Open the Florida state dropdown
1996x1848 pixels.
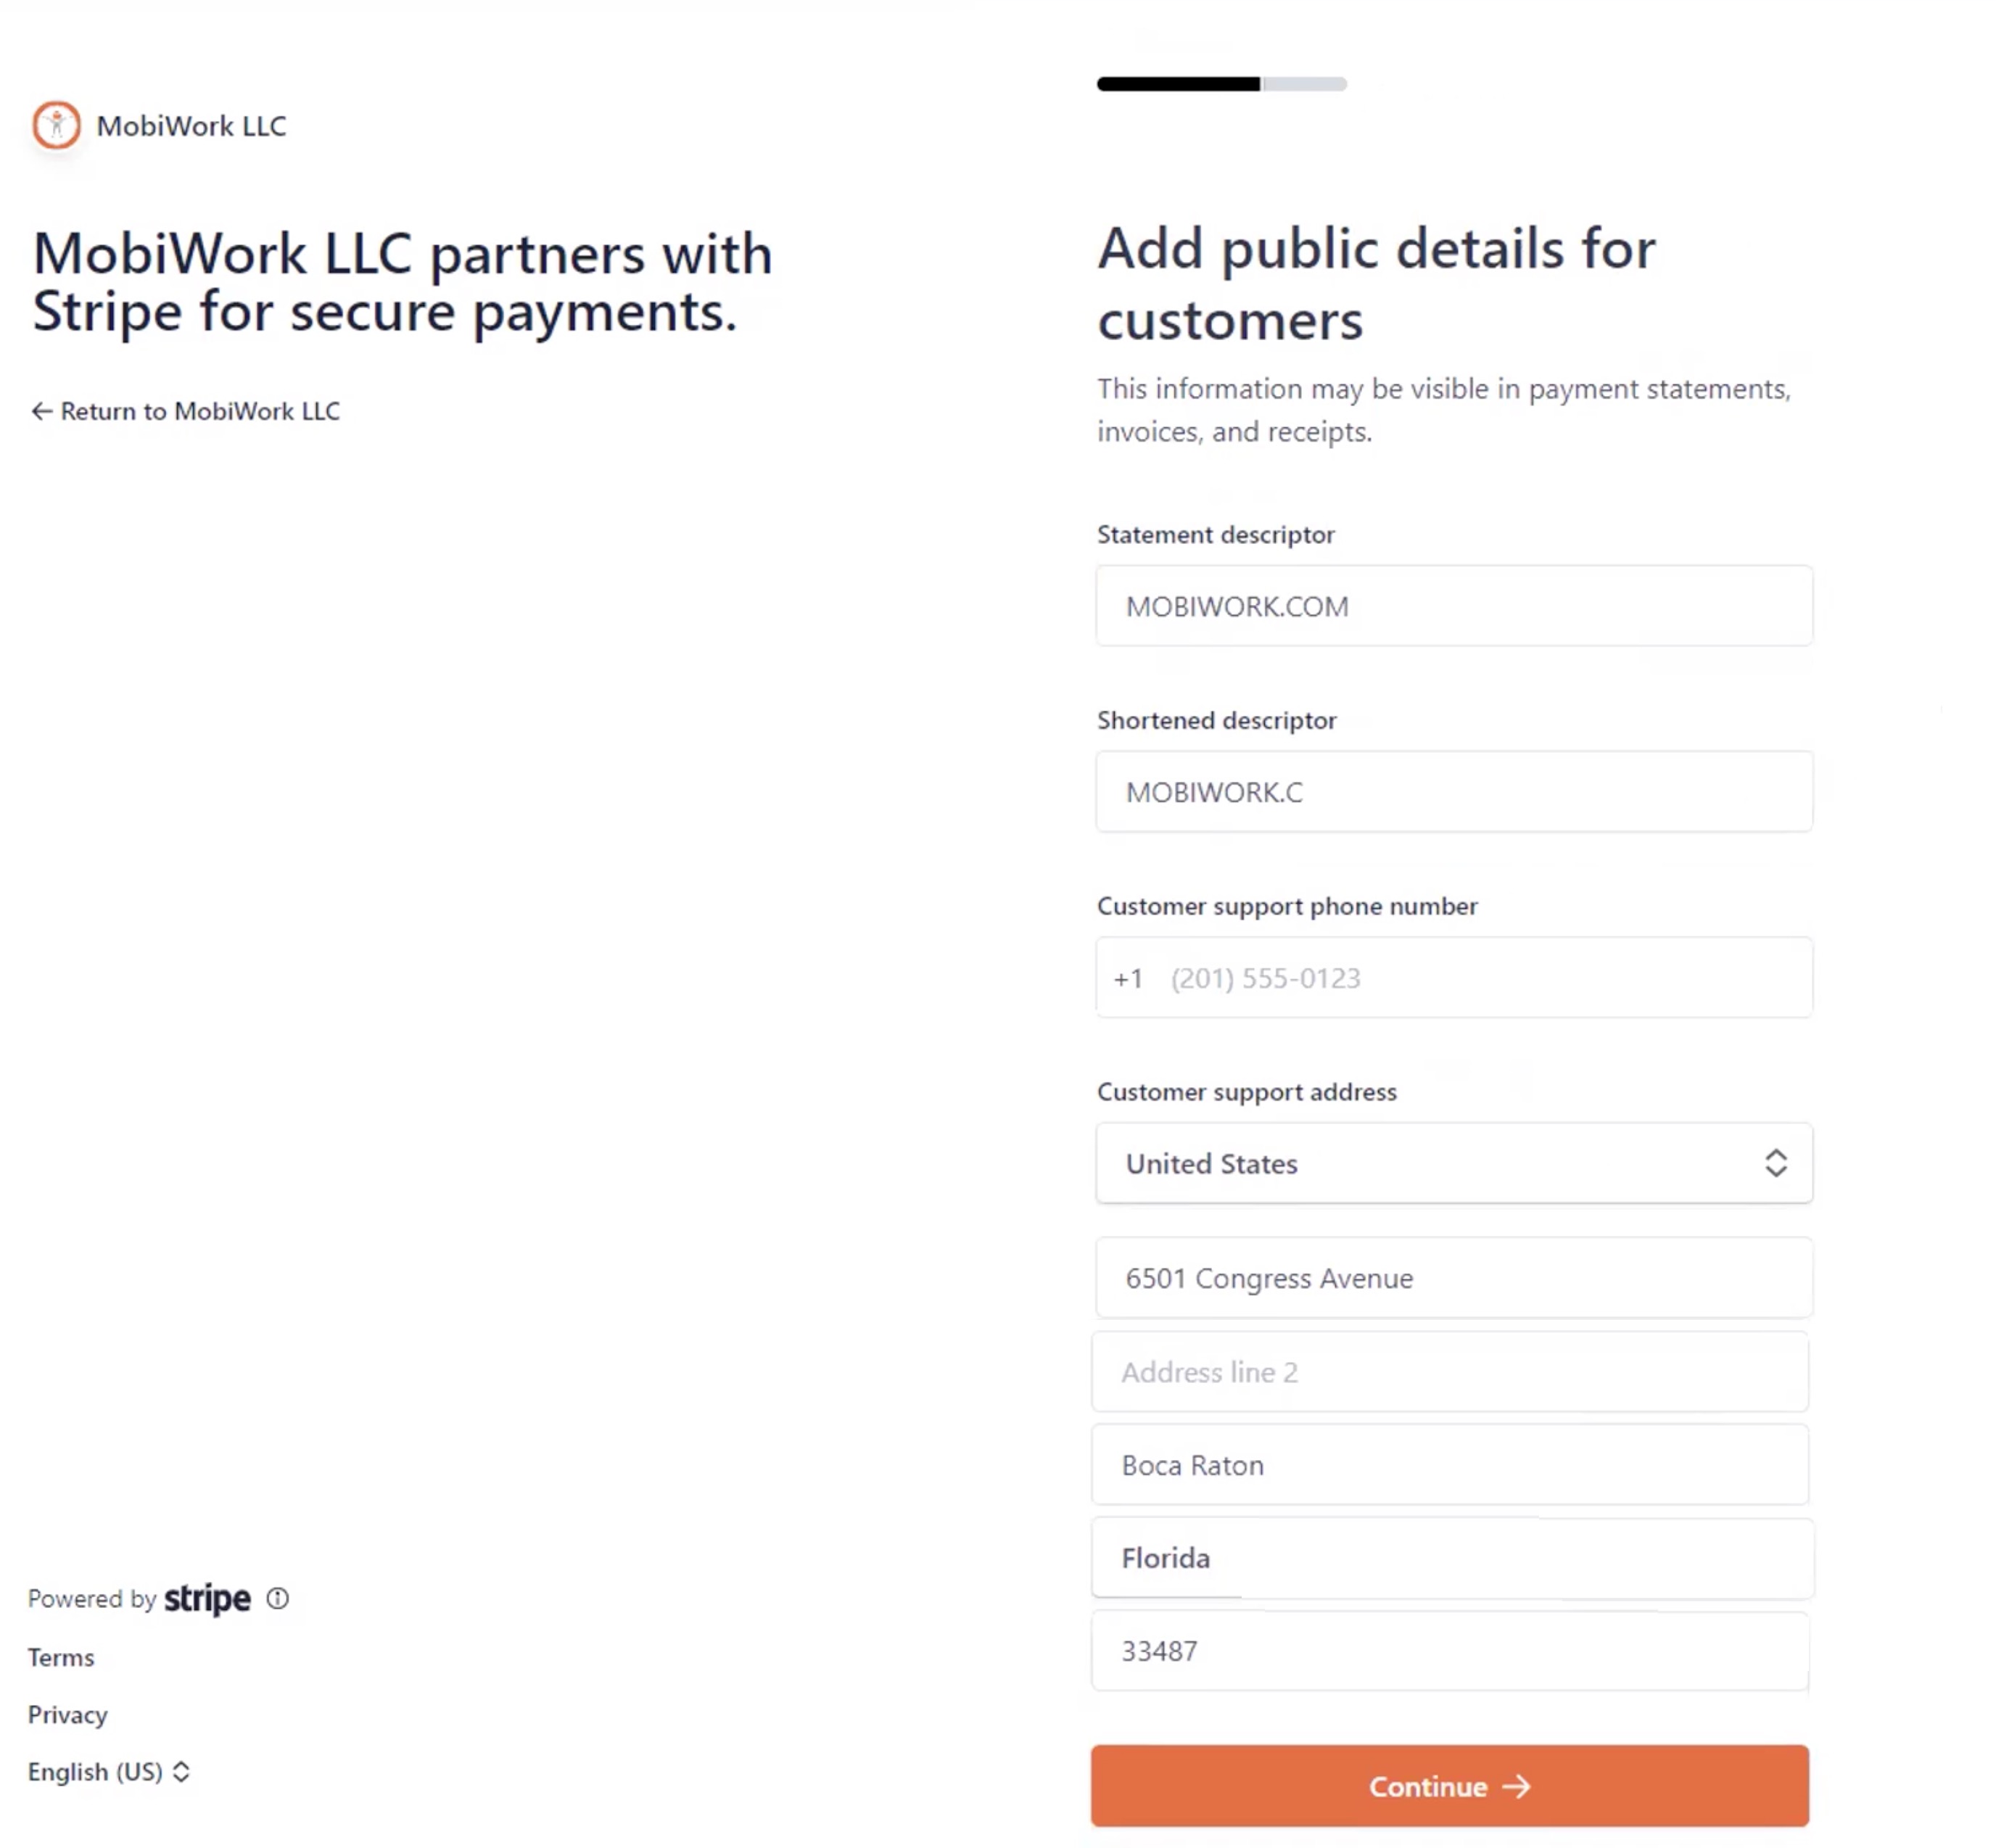tap(1452, 1558)
